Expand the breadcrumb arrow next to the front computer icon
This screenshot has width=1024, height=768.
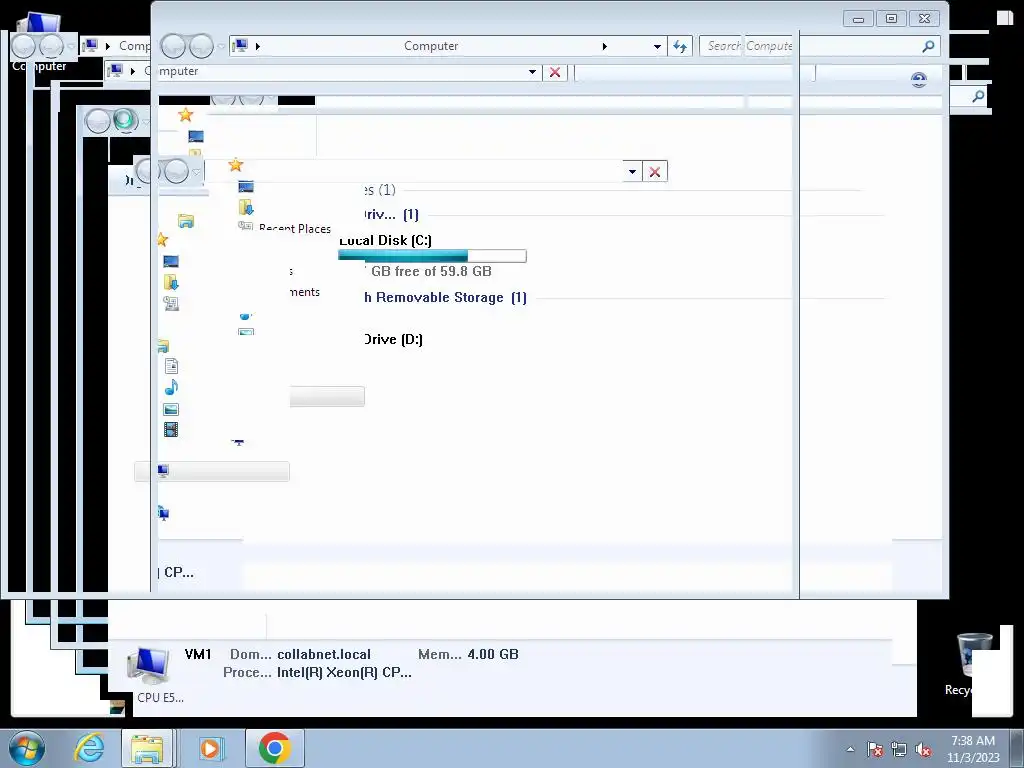(258, 46)
